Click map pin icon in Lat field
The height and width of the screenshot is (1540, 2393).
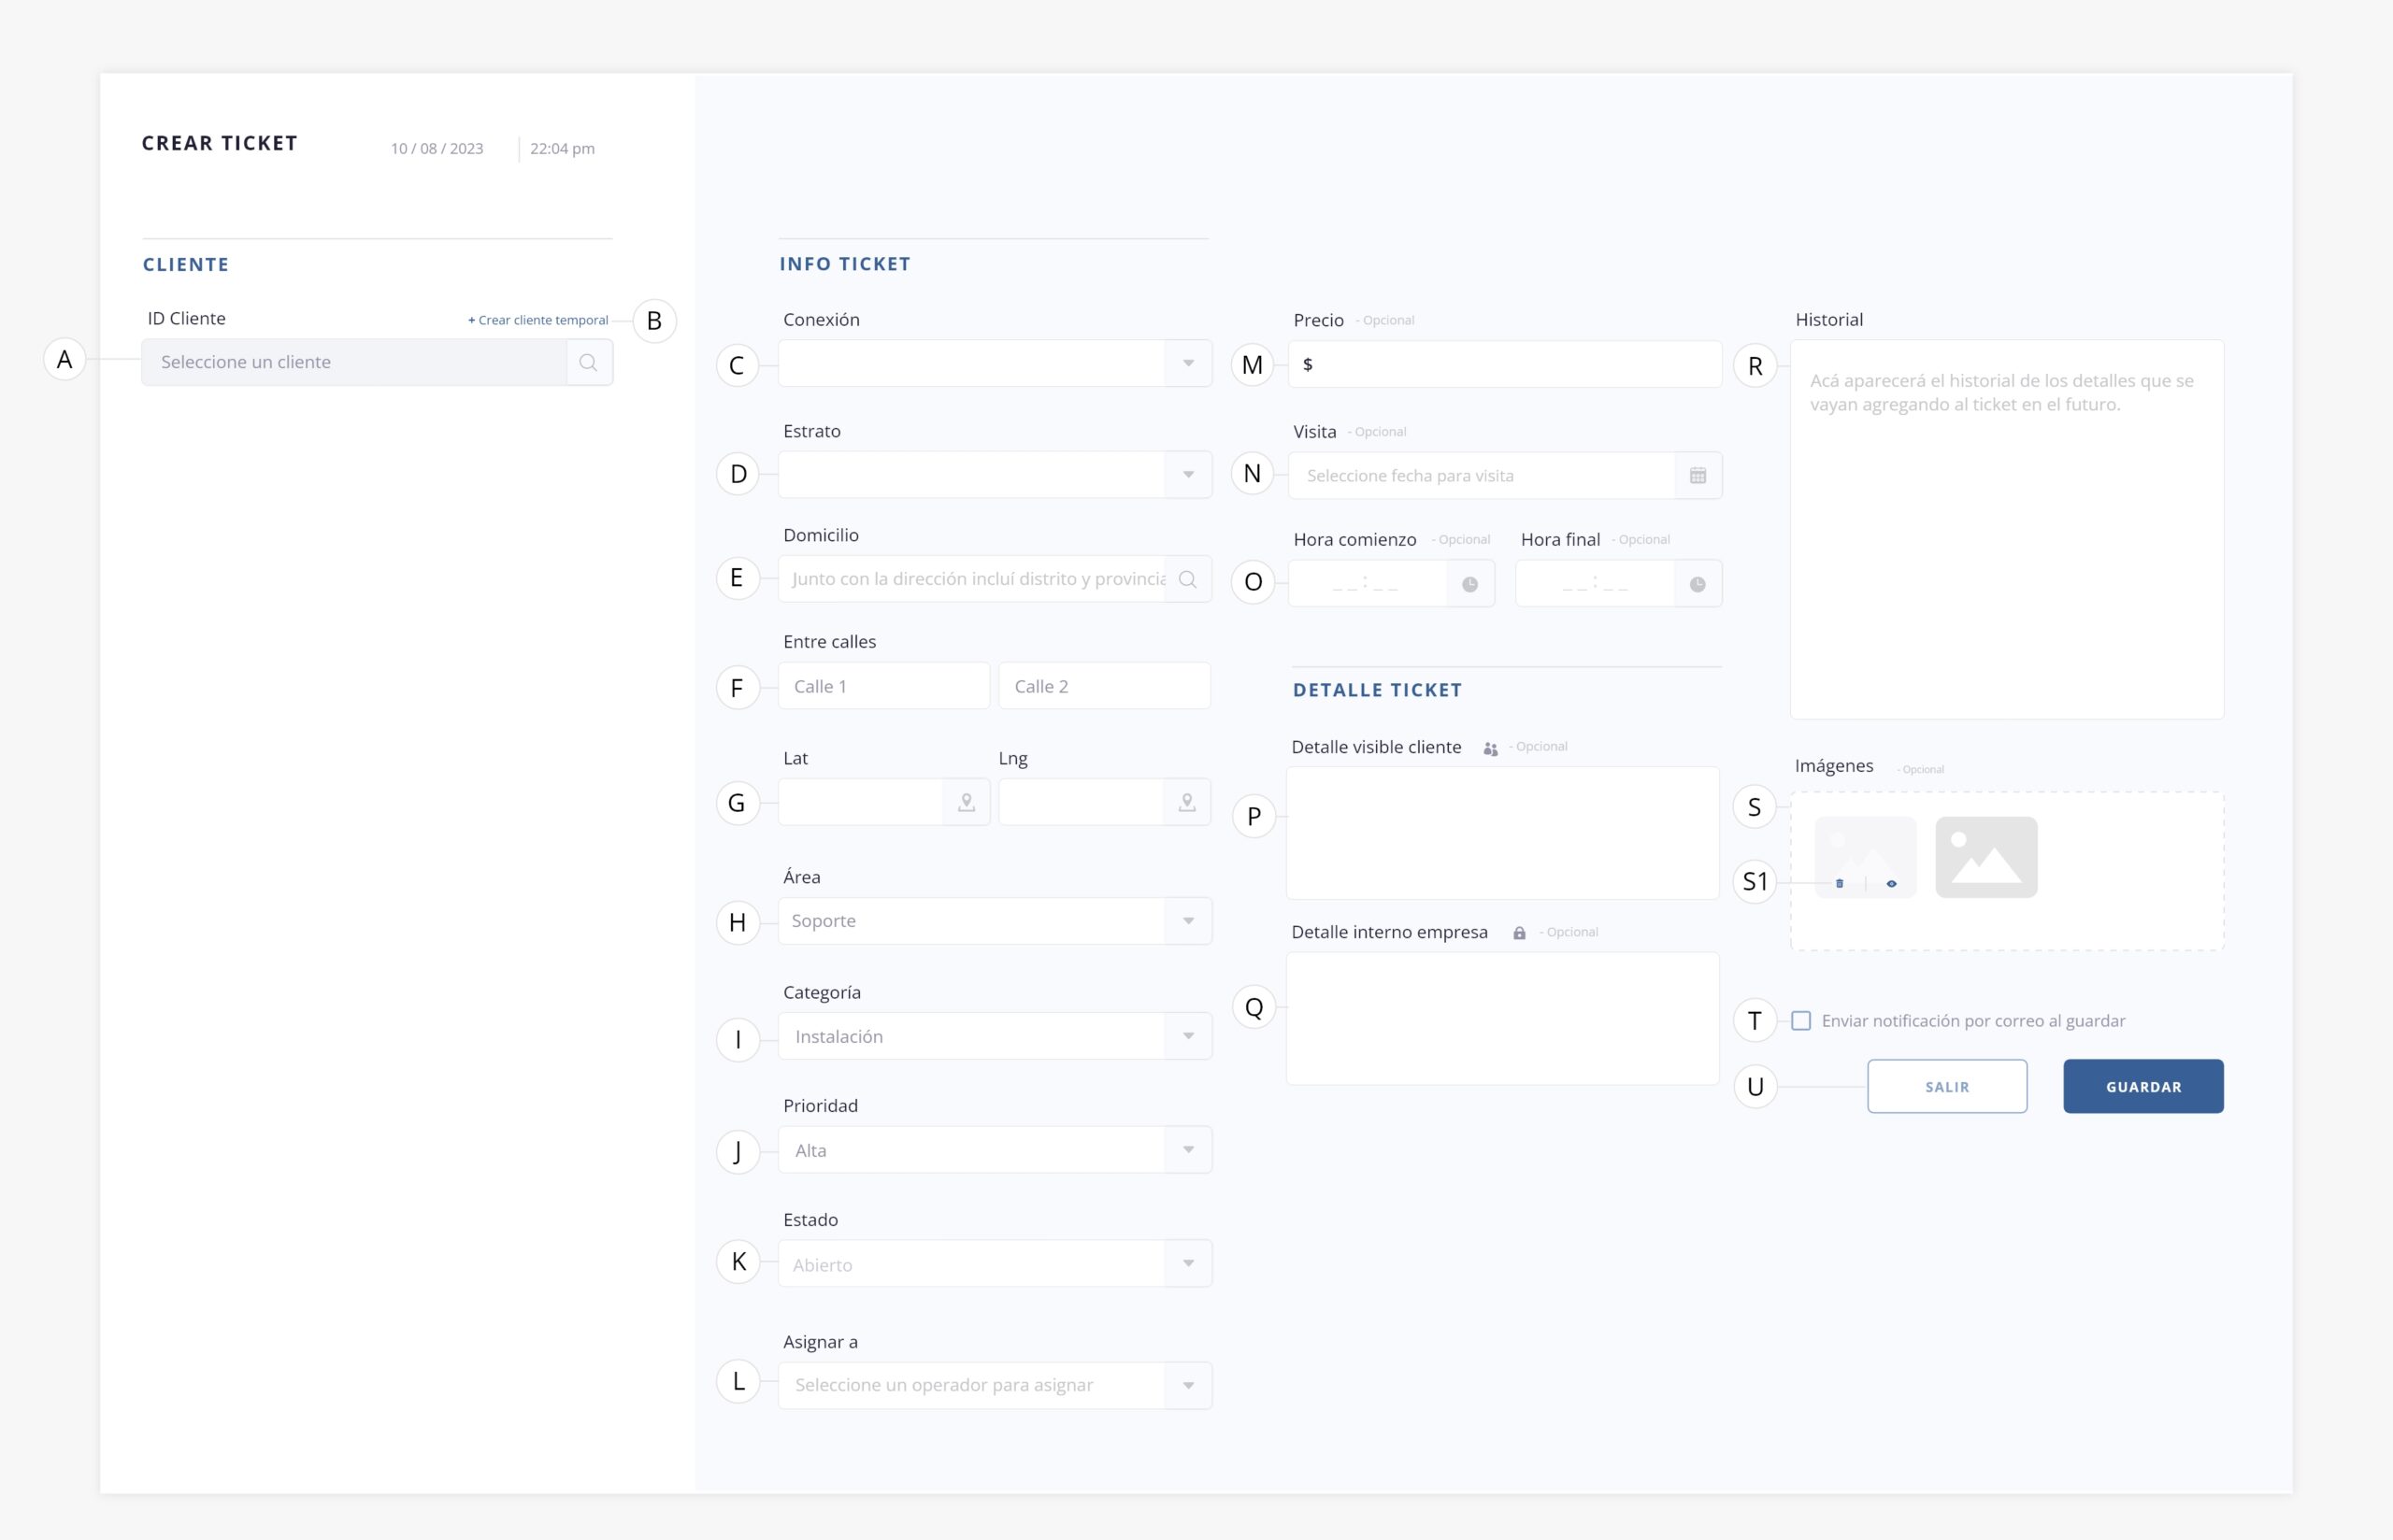click(966, 802)
